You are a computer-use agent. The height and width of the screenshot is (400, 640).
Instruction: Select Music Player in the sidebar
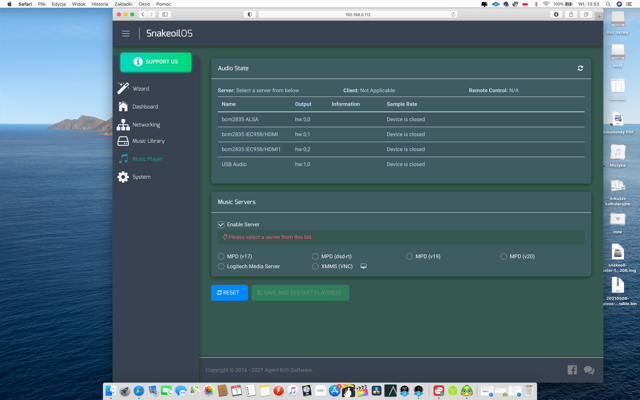pyautogui.click(x=140, y=159)
